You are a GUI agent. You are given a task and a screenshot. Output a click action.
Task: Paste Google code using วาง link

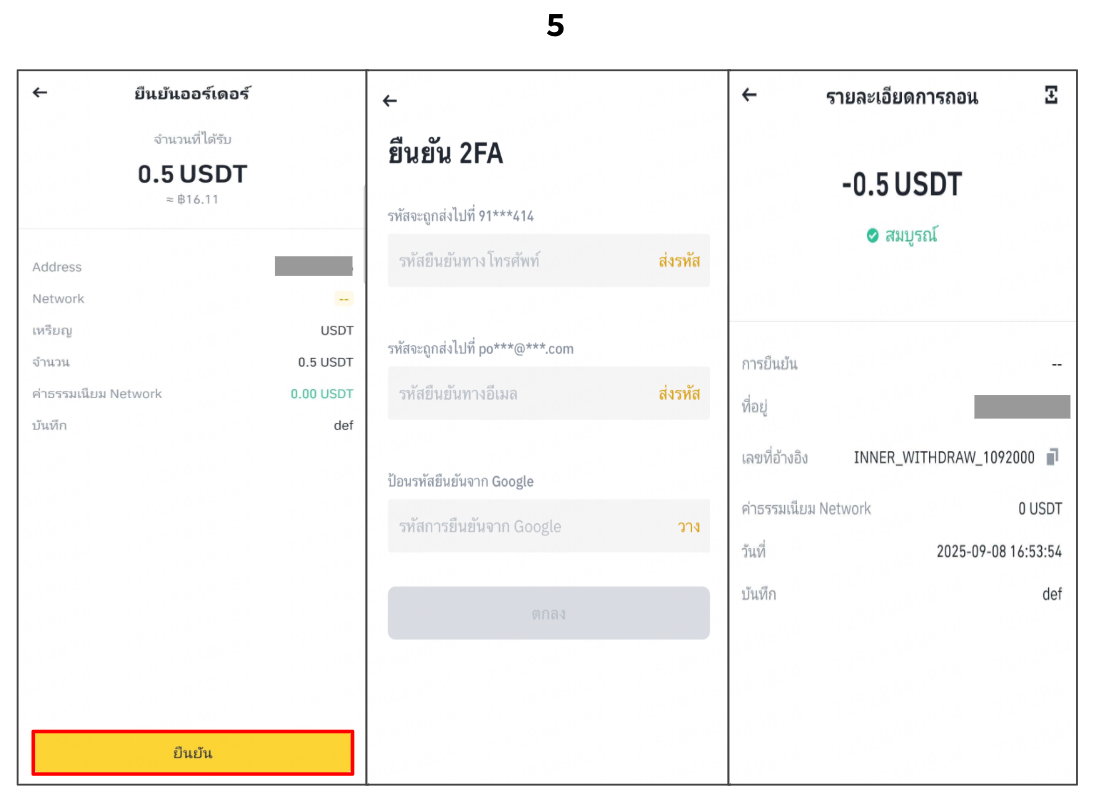click(689, 527)
